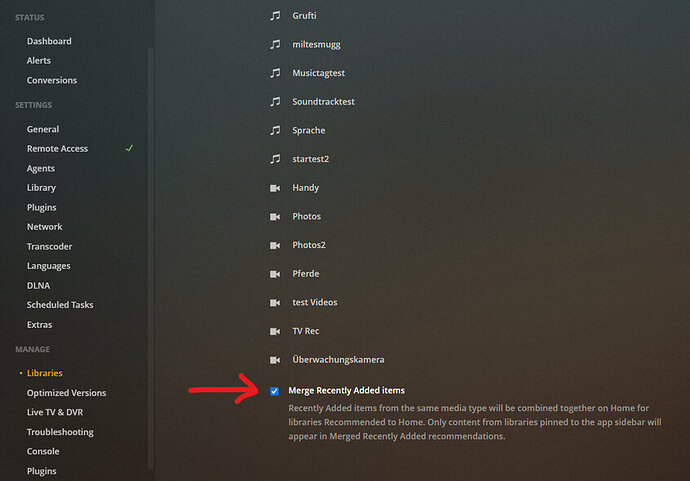Open Languages settings
The height and width of the screenshot is (481, 690).
point(48,266)
